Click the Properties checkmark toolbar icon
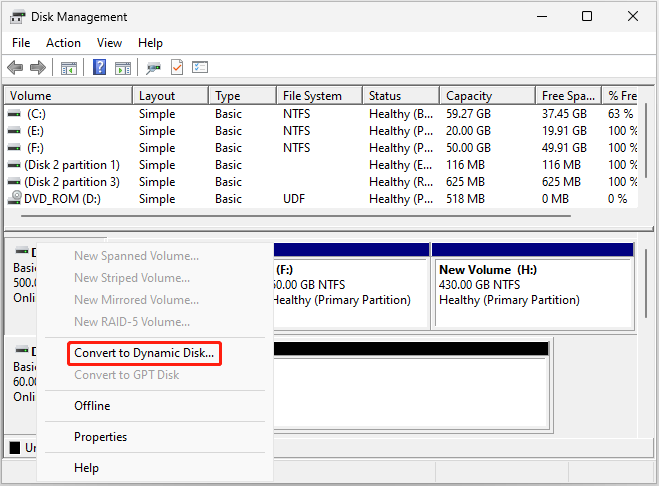659x486 pixels. (177, 68)
